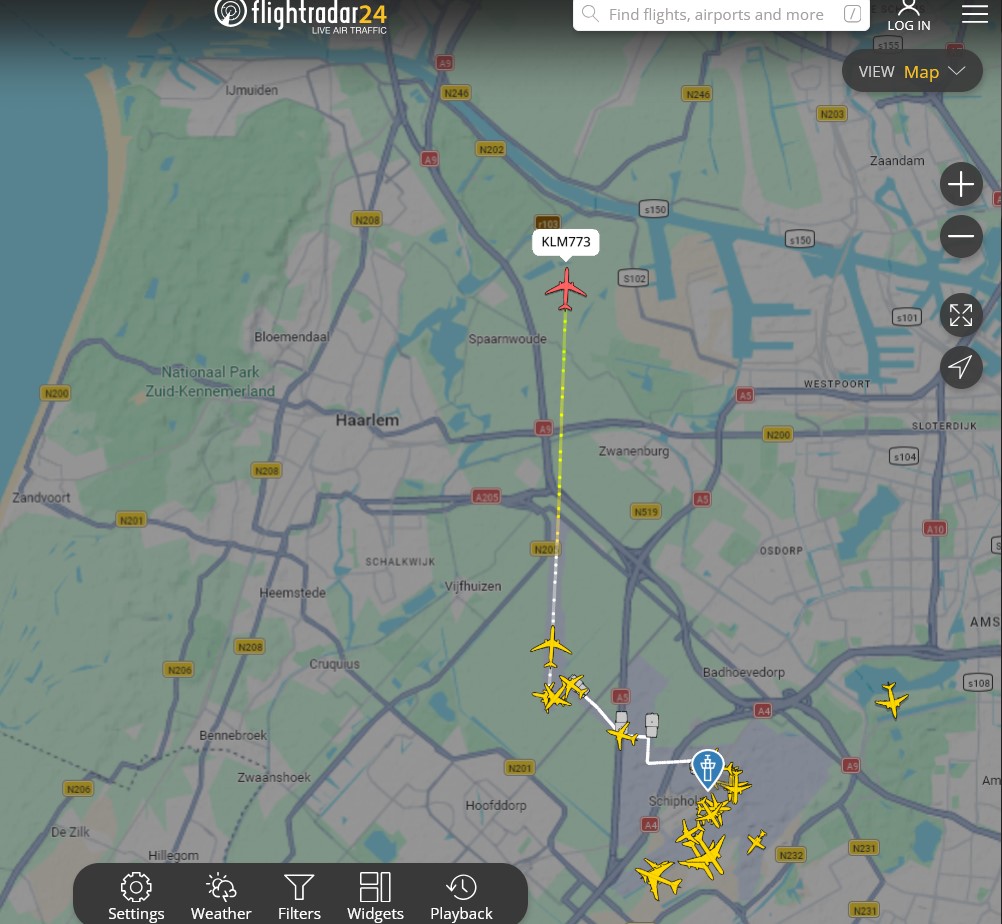Click the Spaarnwoude label
The image size is (1002, 924).
[x=507, y=339]
